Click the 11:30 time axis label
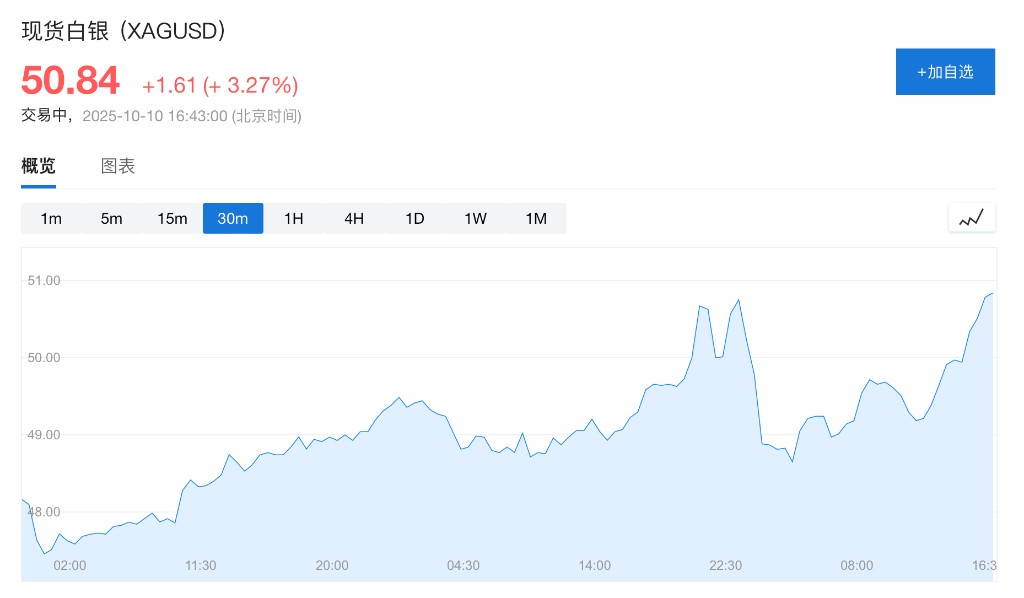This screenshot has height=598, width=1024. click(x=200, y=565)
